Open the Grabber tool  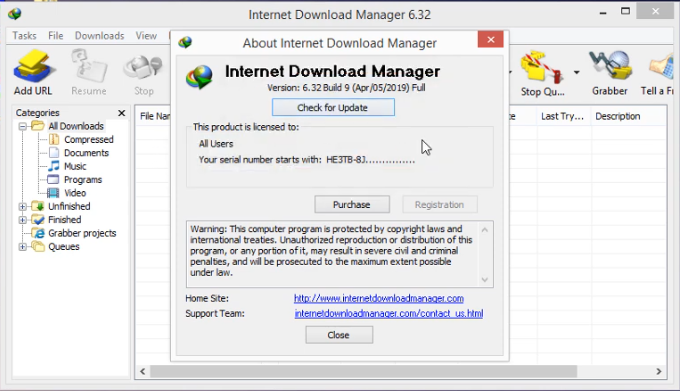(610, 72)
